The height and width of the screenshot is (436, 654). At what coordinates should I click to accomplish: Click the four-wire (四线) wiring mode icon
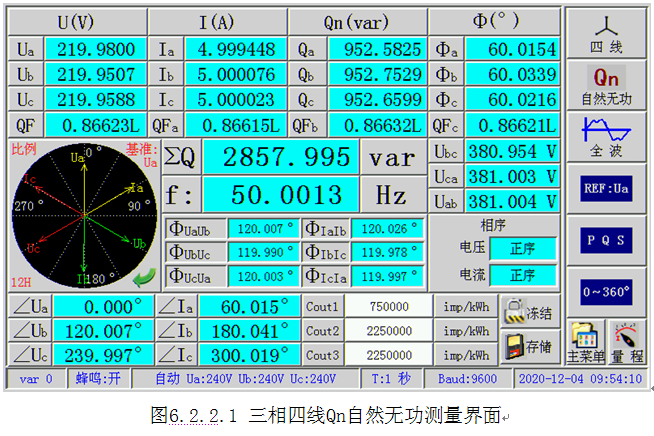coord(606,33)
